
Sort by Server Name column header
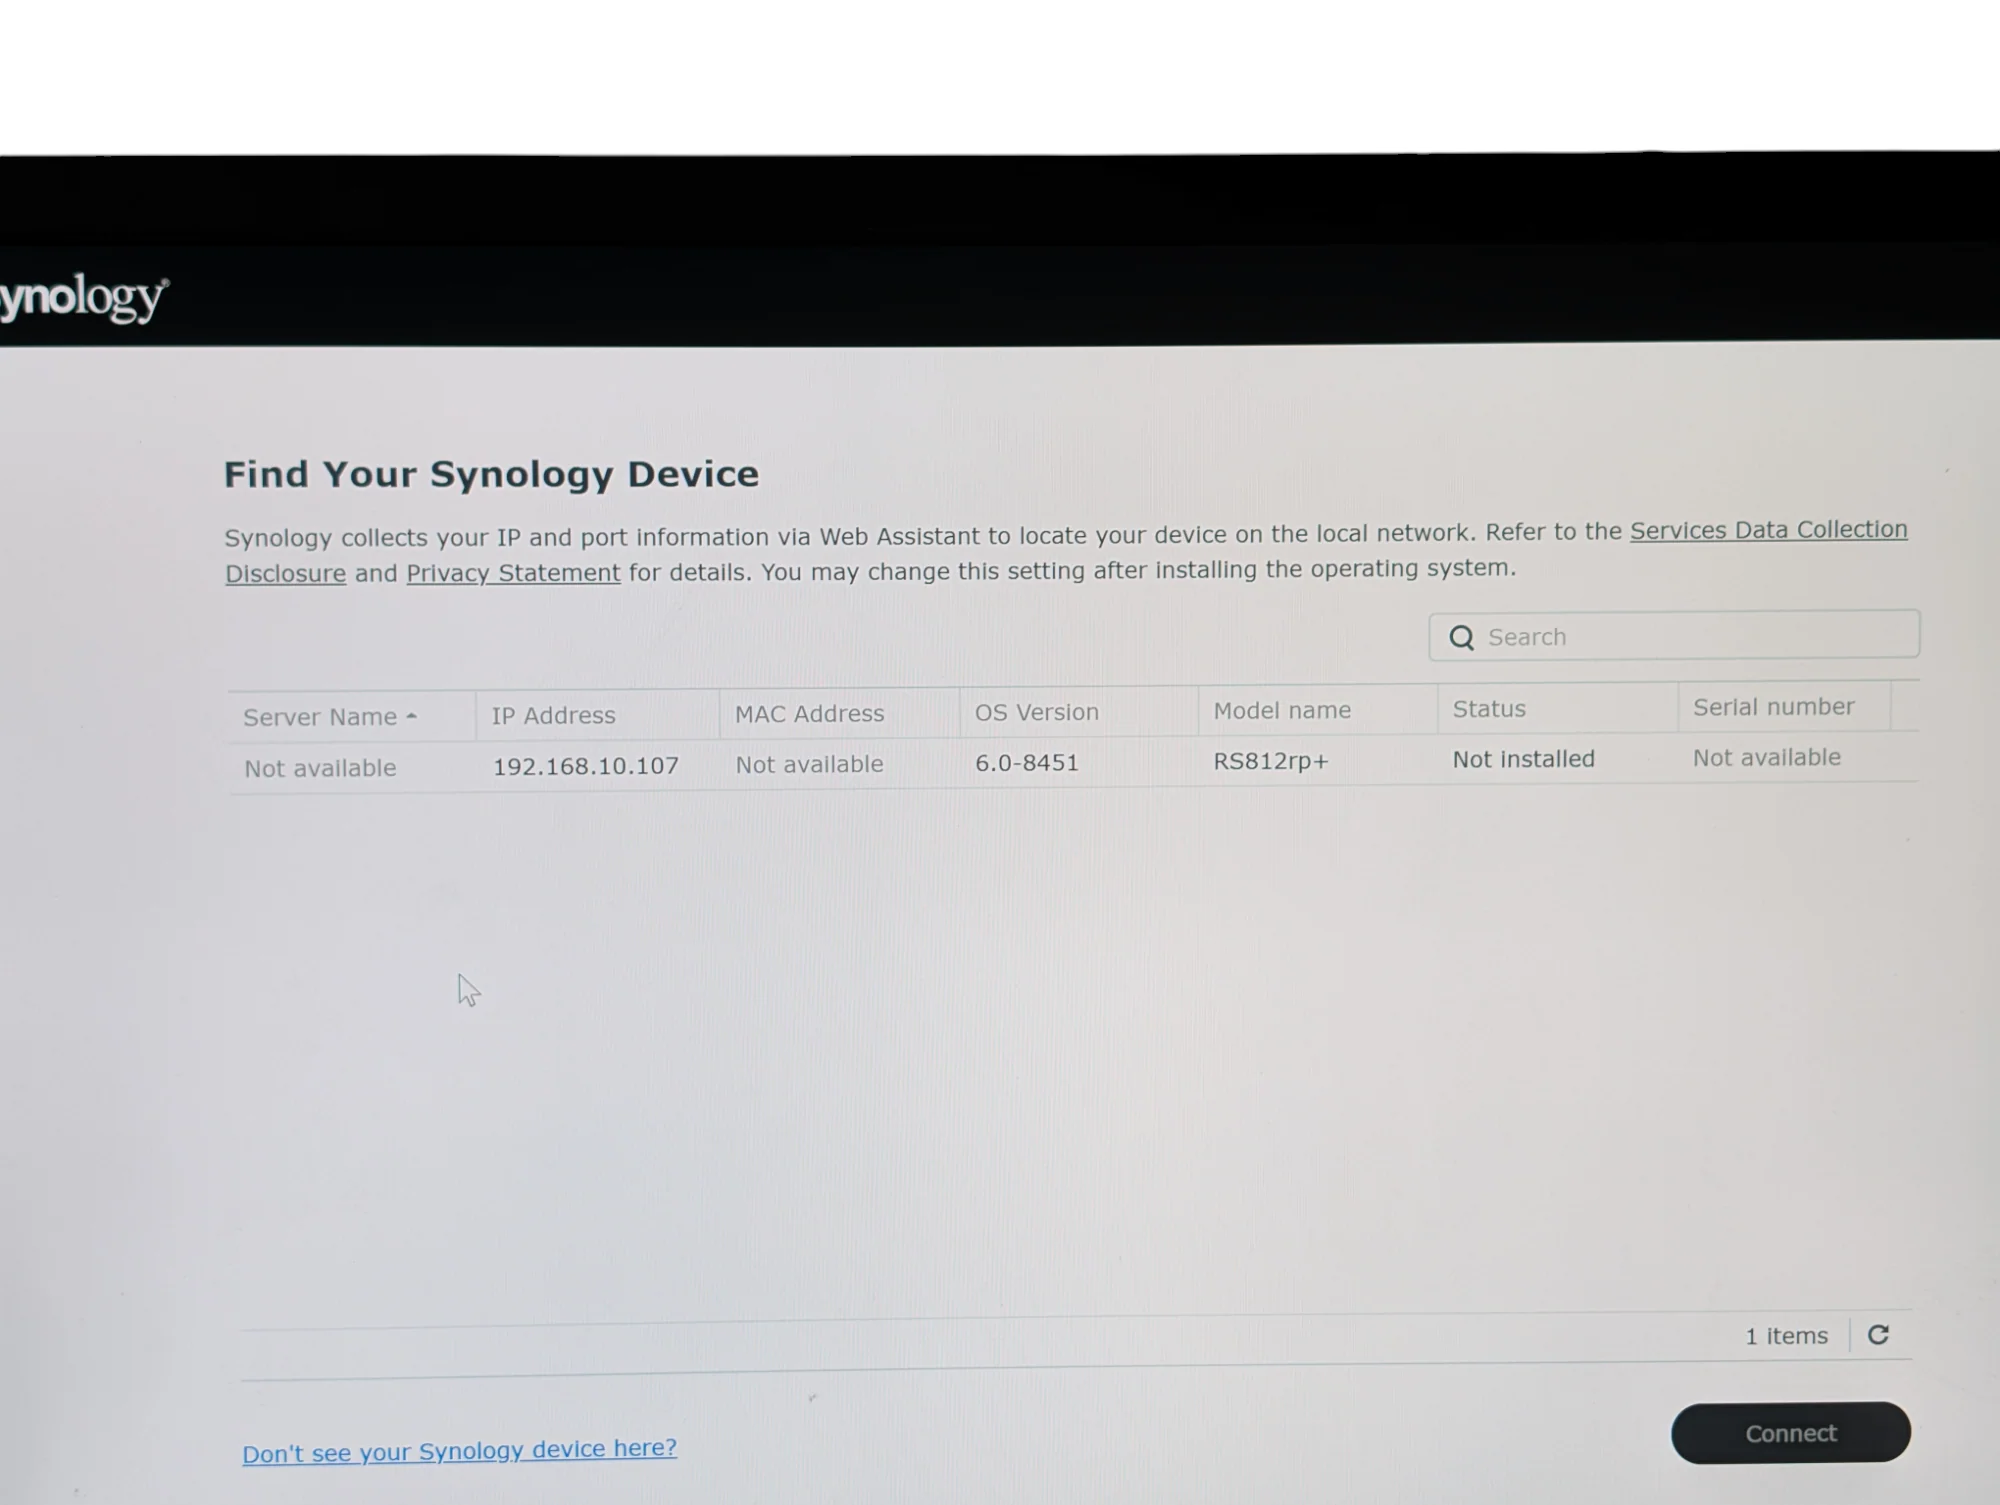351,717
